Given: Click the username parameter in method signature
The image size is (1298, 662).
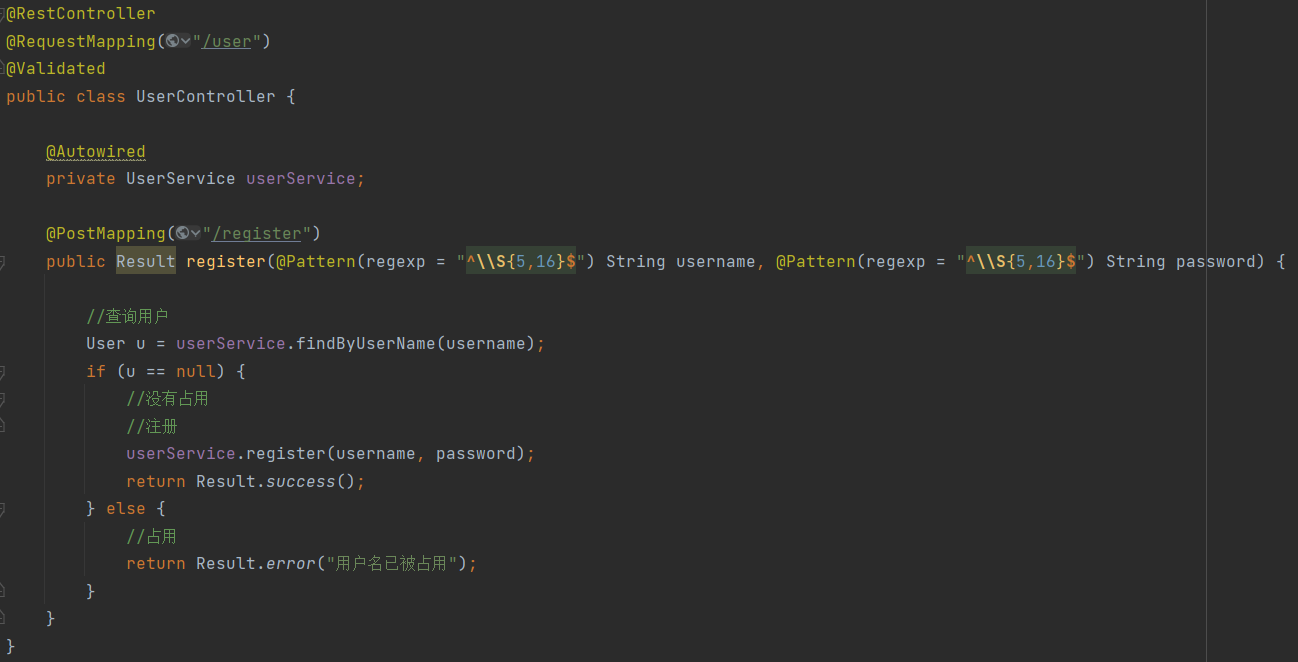Looking at the screenshot, I should pos(716,262).
